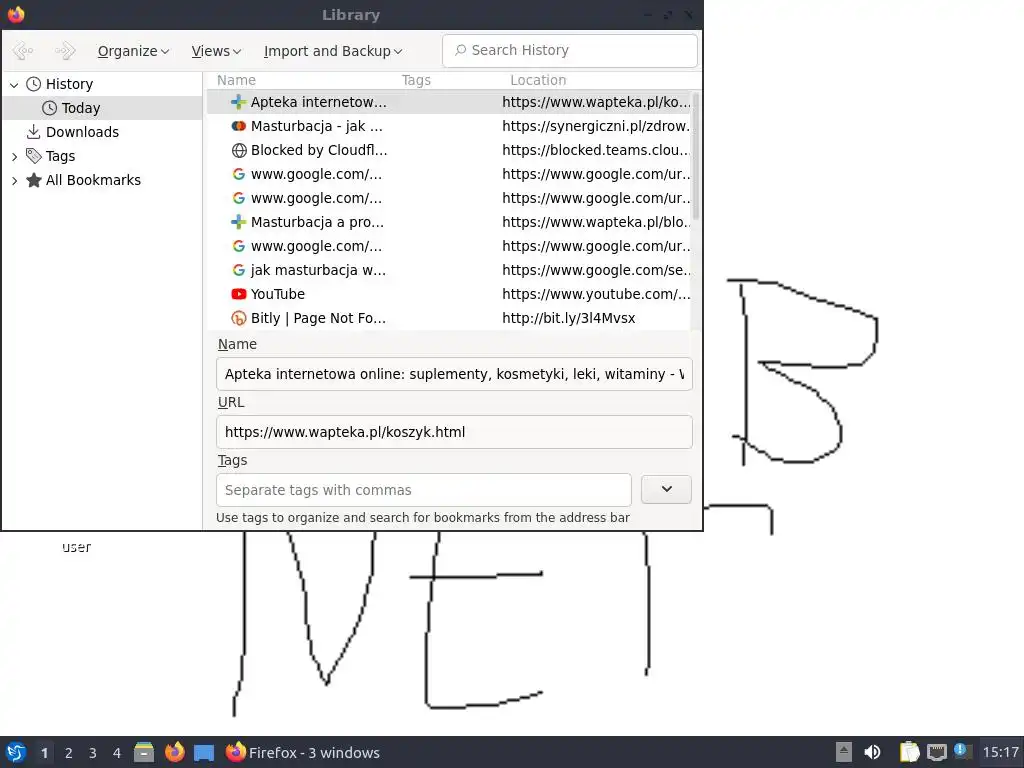This screenshot has height=768, width=1024.
Task: Switch to workspace 3
Action: click(x=93, y=753)
